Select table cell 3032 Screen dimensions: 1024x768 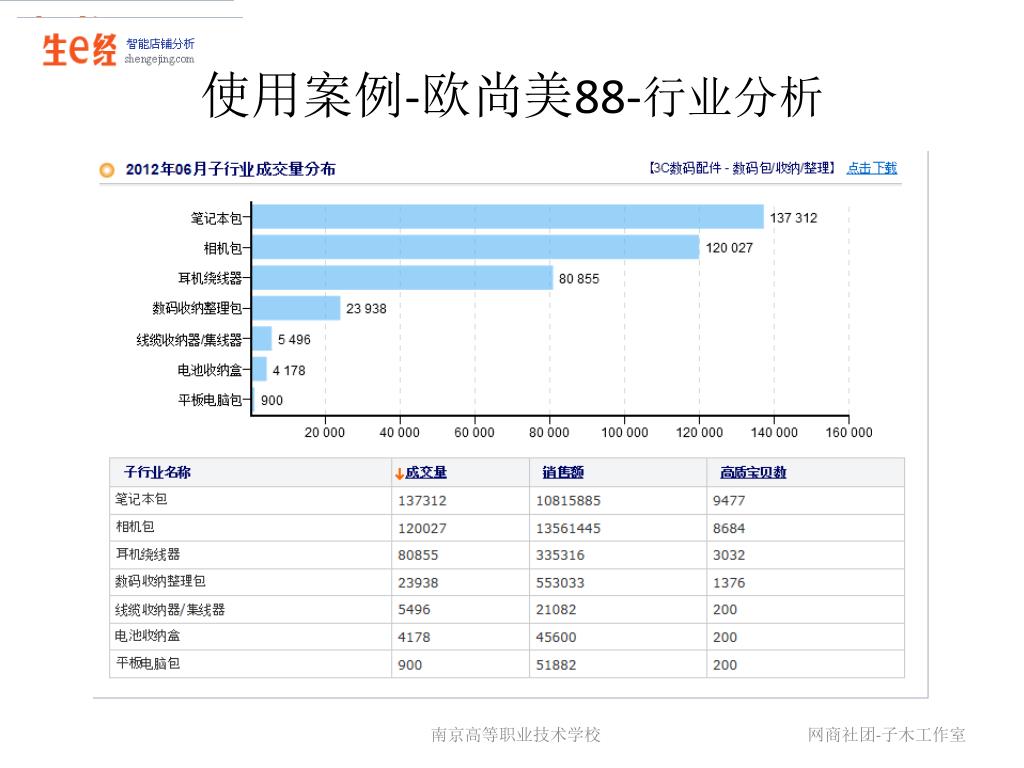[x=729, y=555]
